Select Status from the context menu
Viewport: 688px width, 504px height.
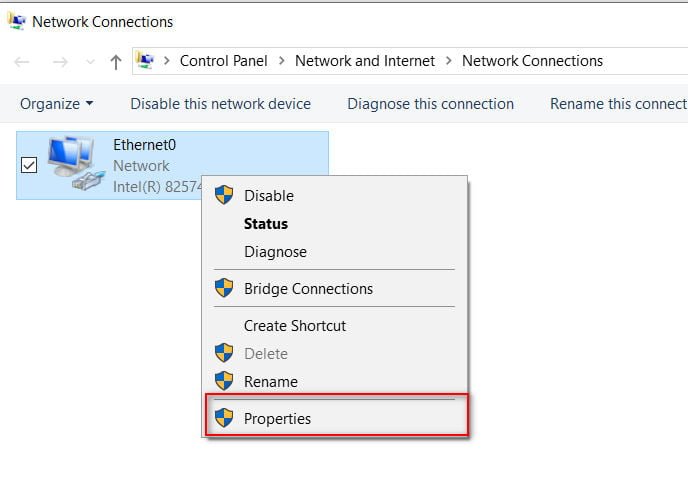point(266,224)
